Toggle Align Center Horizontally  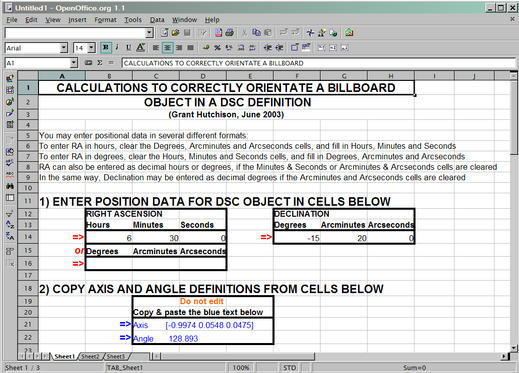tap(167, 48)
